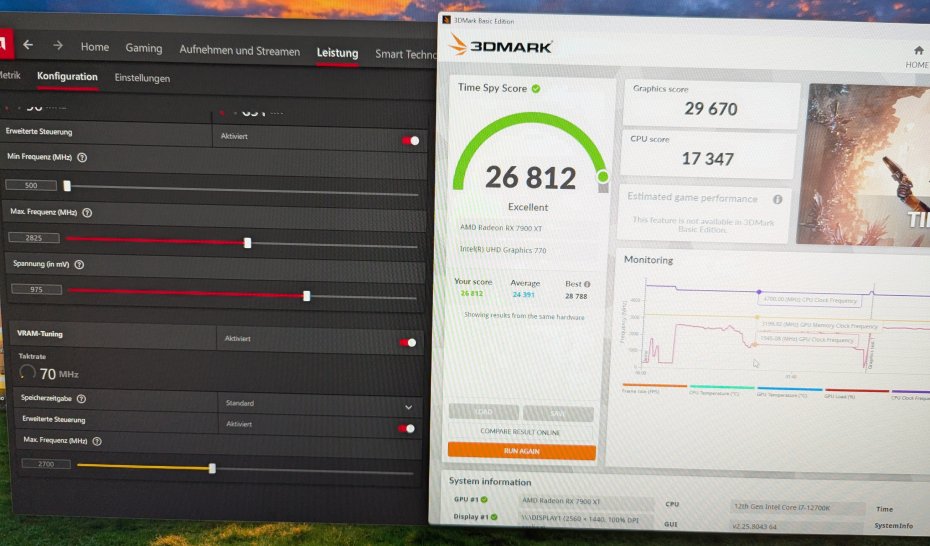Click the VRAM Max Frequenz field 2700
The width and height of the screenshot is (930, 546).
46,464
